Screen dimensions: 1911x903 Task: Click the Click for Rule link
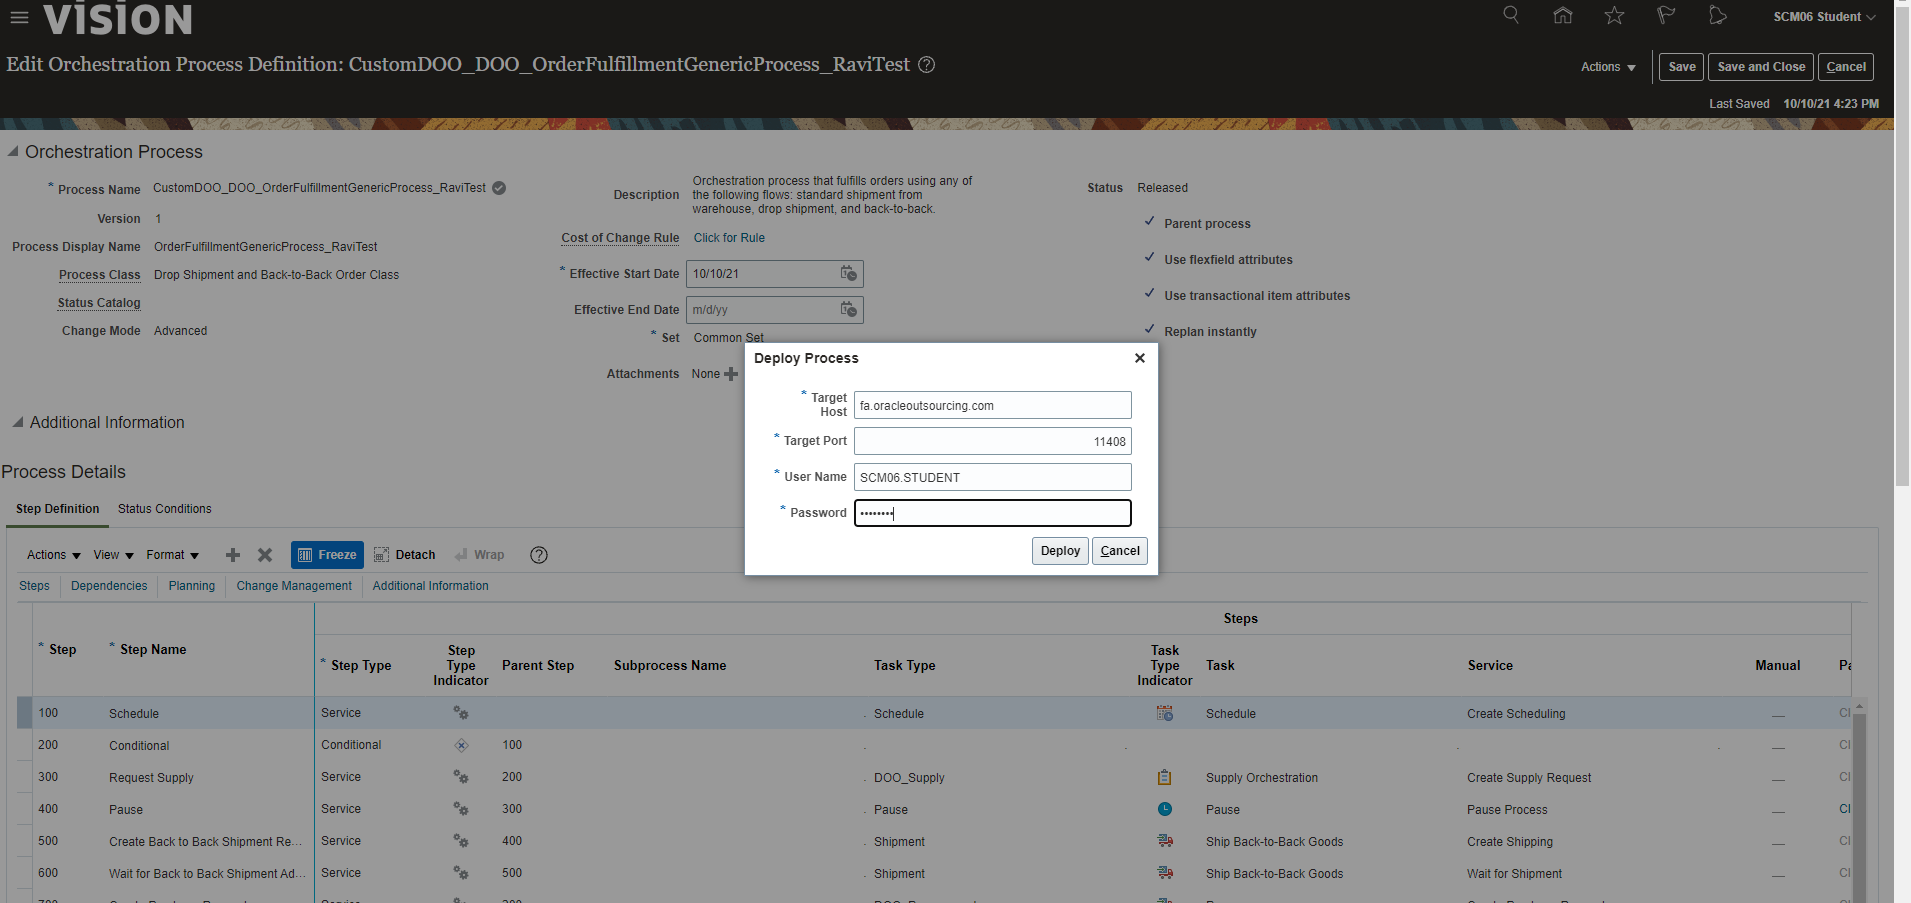(729, 238)
